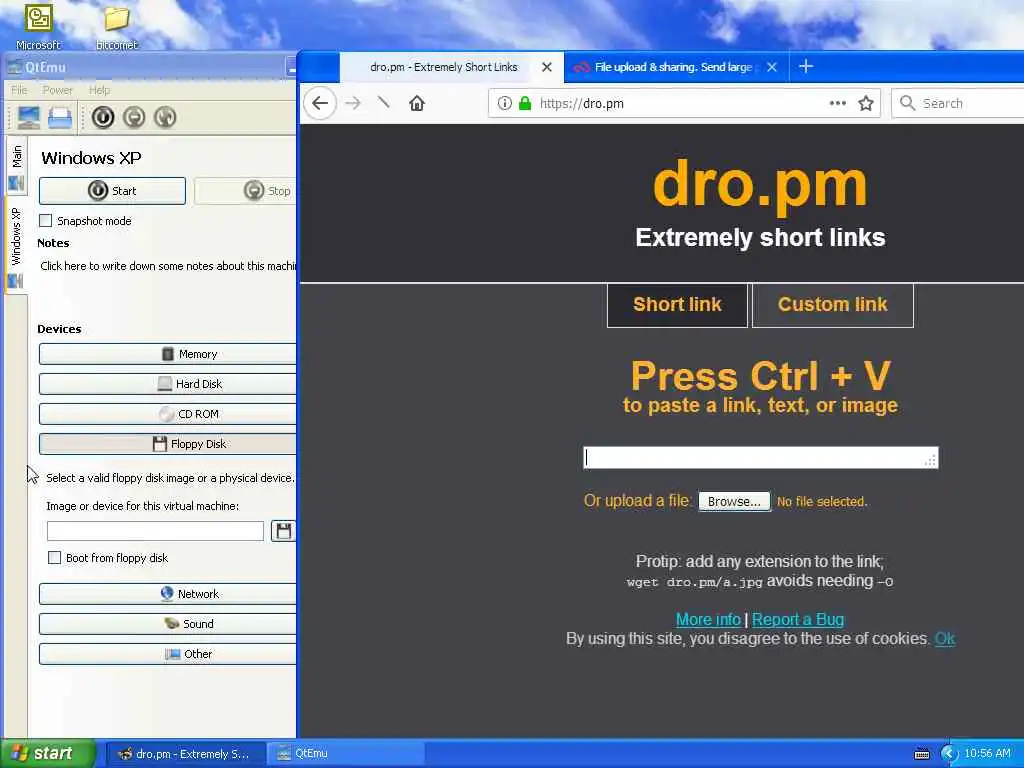
Task: Click the Stop virtual machine button
Action: [246, 191]
